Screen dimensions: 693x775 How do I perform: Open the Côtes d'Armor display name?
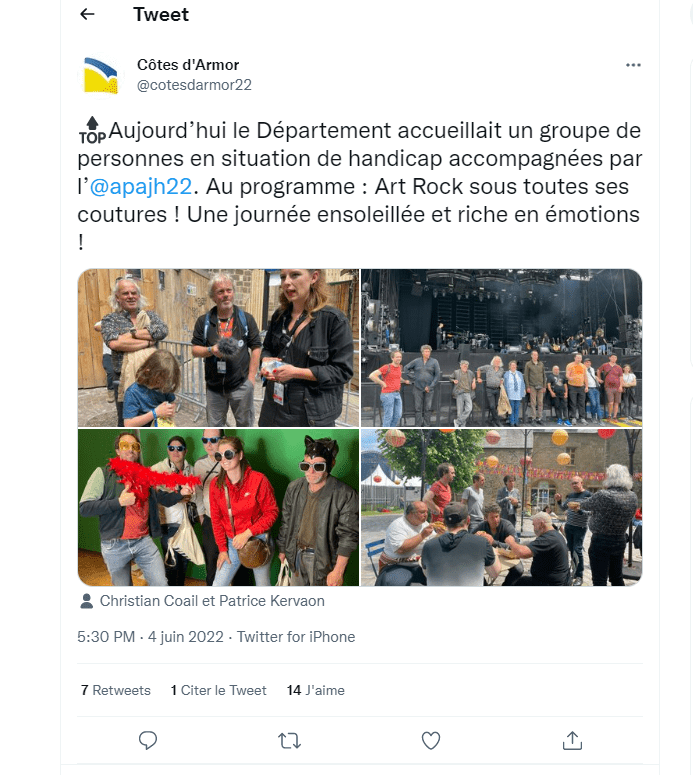[x=188, y=65]
